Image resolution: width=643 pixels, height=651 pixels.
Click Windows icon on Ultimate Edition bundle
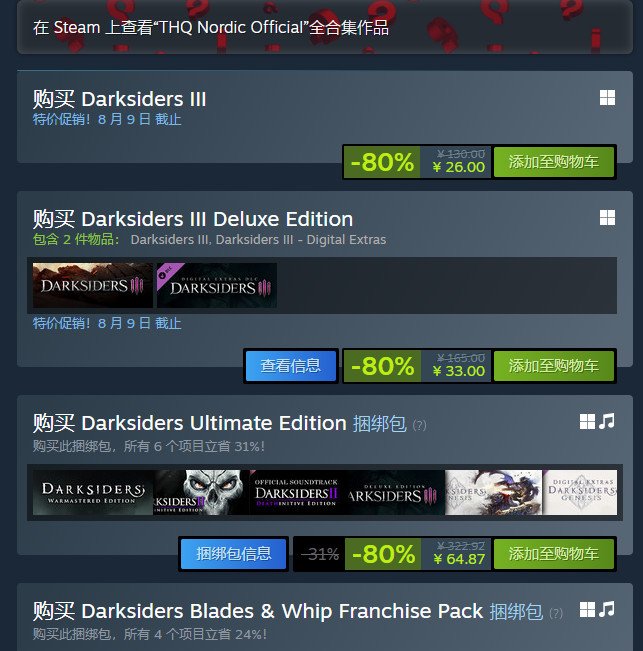coord(587,421)
